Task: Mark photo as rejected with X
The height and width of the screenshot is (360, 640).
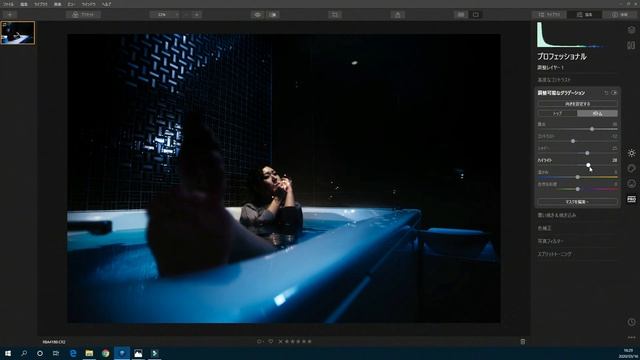Action: coord(280,341)
